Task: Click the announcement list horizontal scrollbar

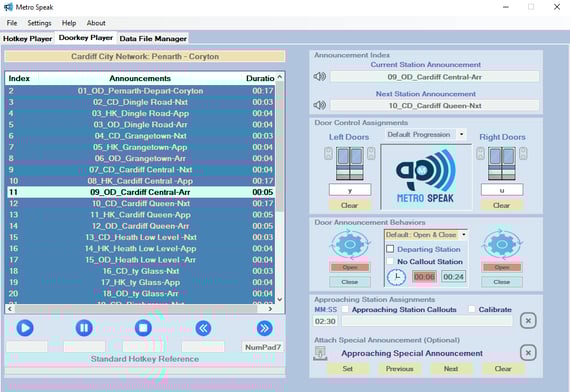Action: [x=136, y=309]
